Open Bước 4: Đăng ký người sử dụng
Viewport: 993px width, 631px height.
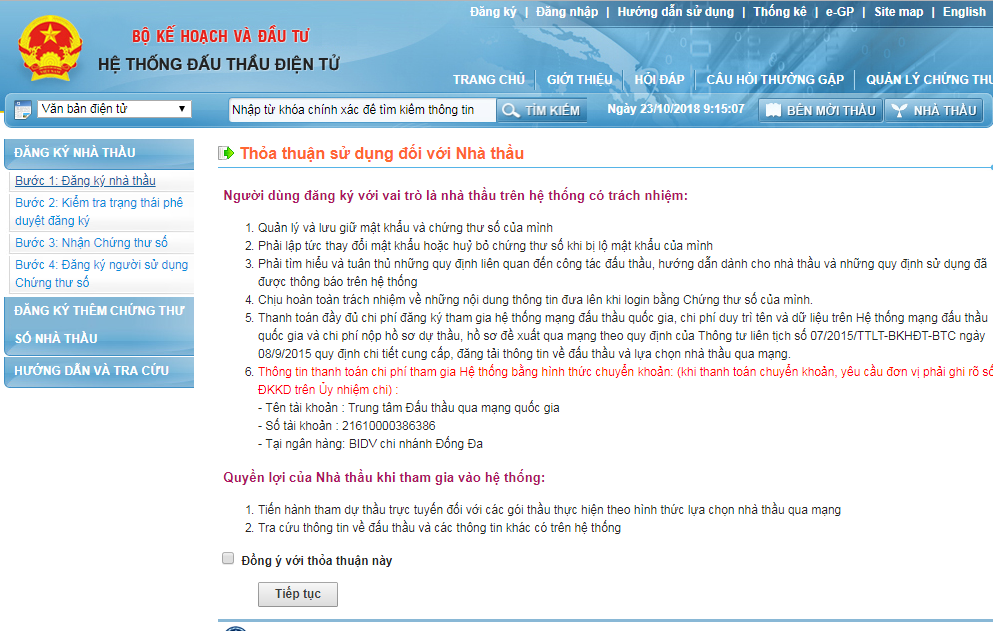tap(101, 274)
